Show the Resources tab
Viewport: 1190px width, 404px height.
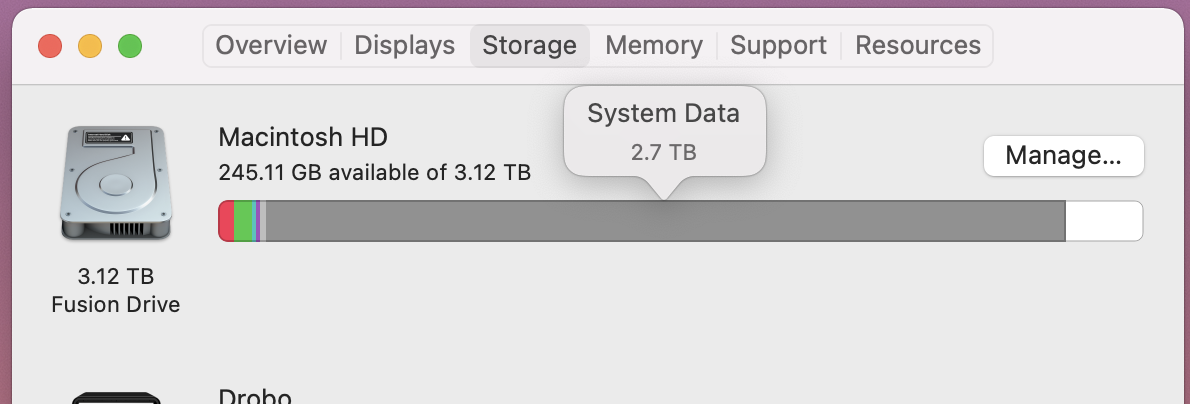[x=918, y=46]
